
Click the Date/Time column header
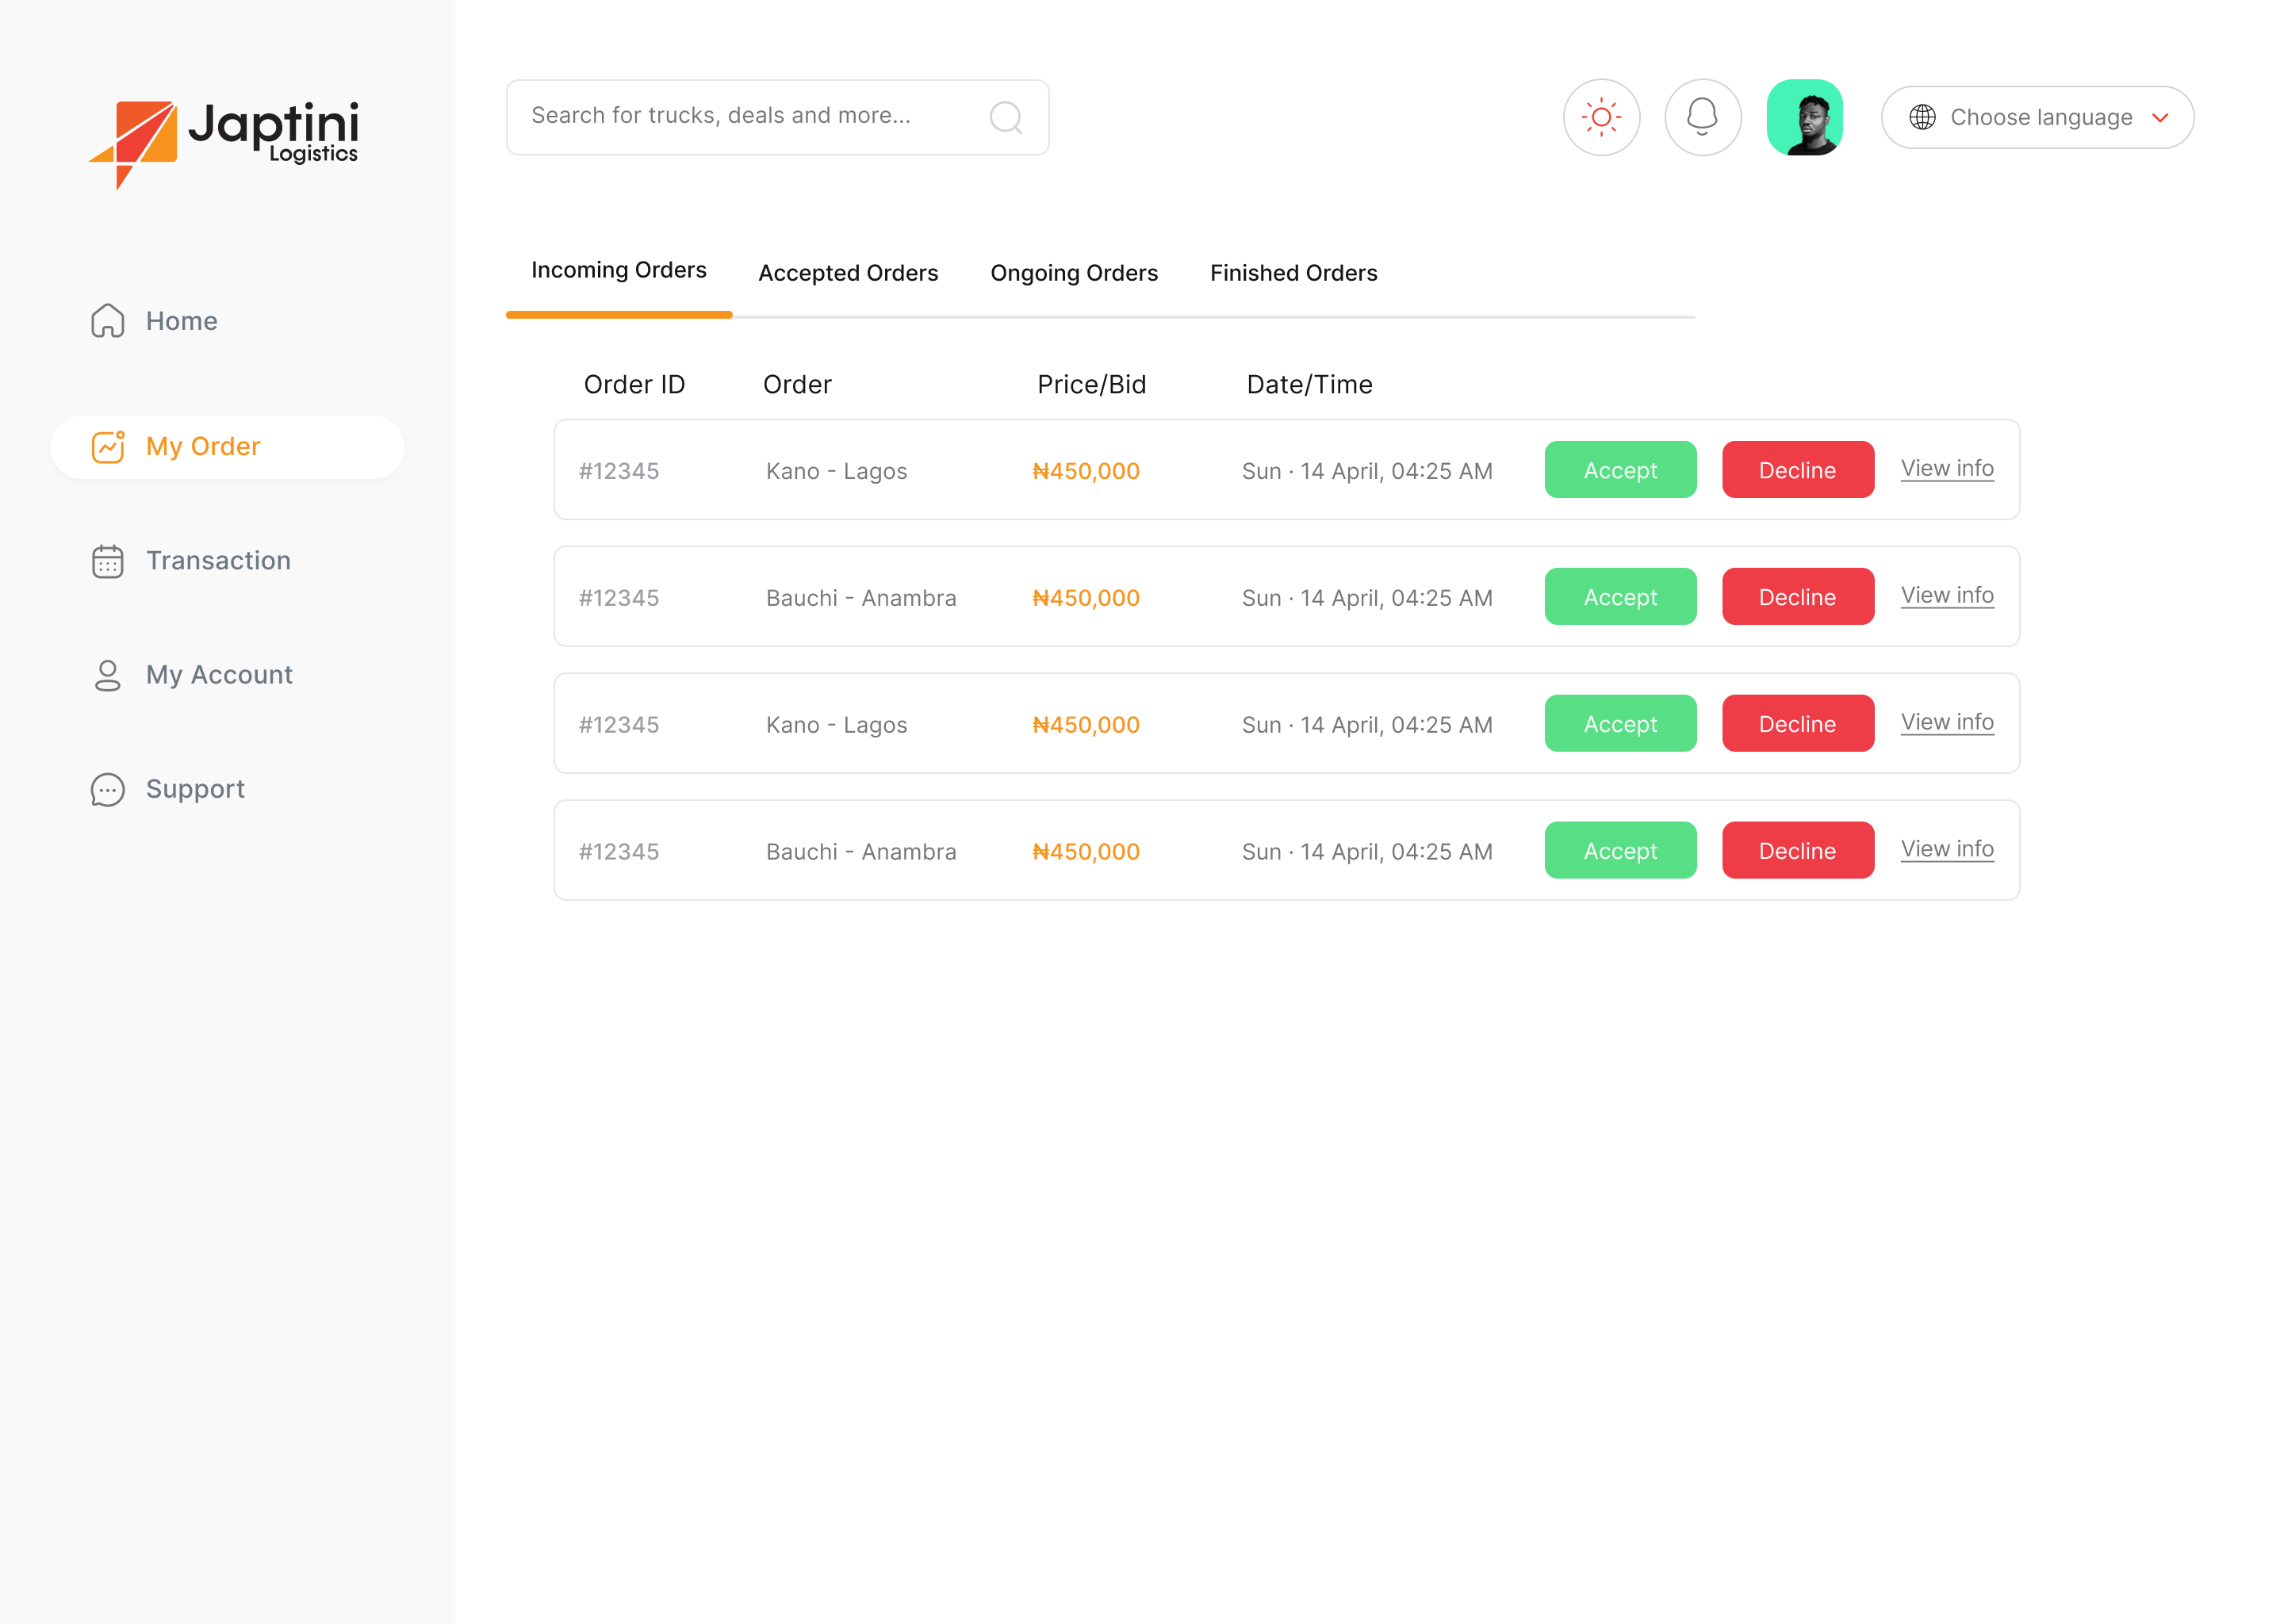click(x=1309, y=385)
